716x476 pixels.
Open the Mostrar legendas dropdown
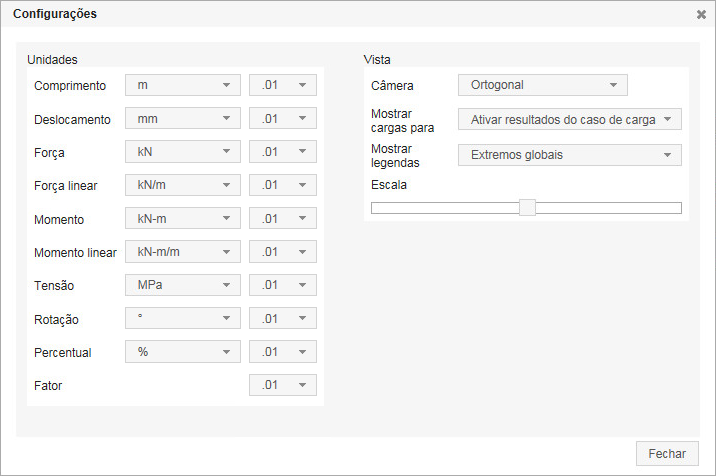click(570, 155)
